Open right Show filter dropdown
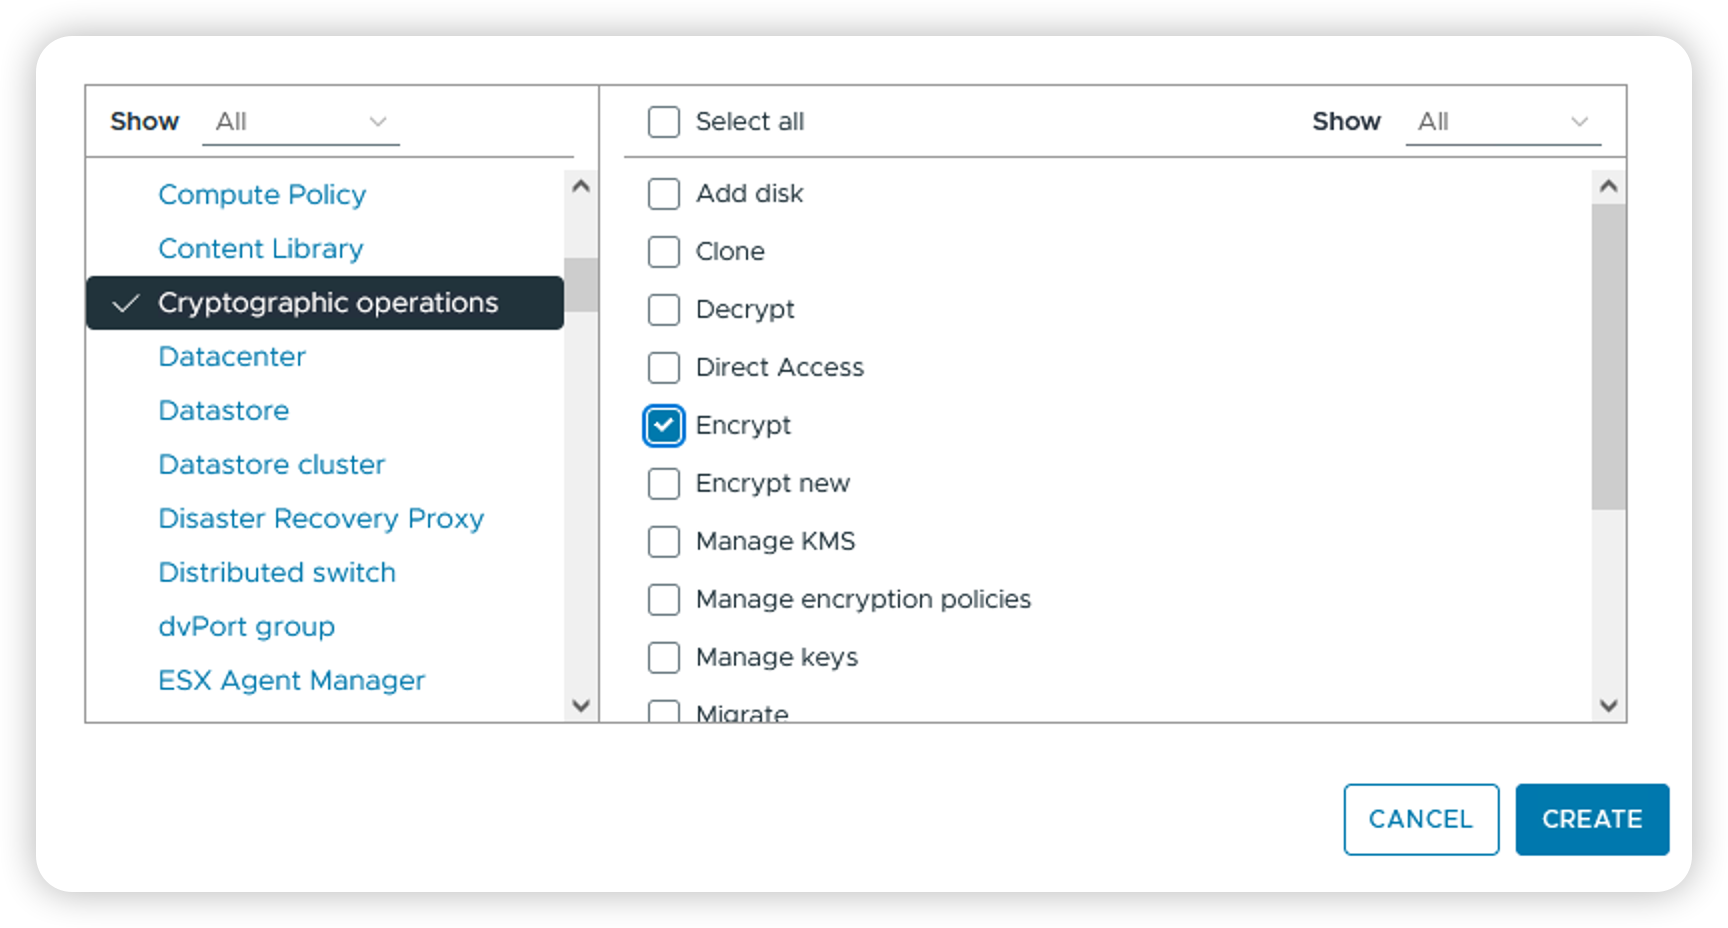 point(1502,122)
